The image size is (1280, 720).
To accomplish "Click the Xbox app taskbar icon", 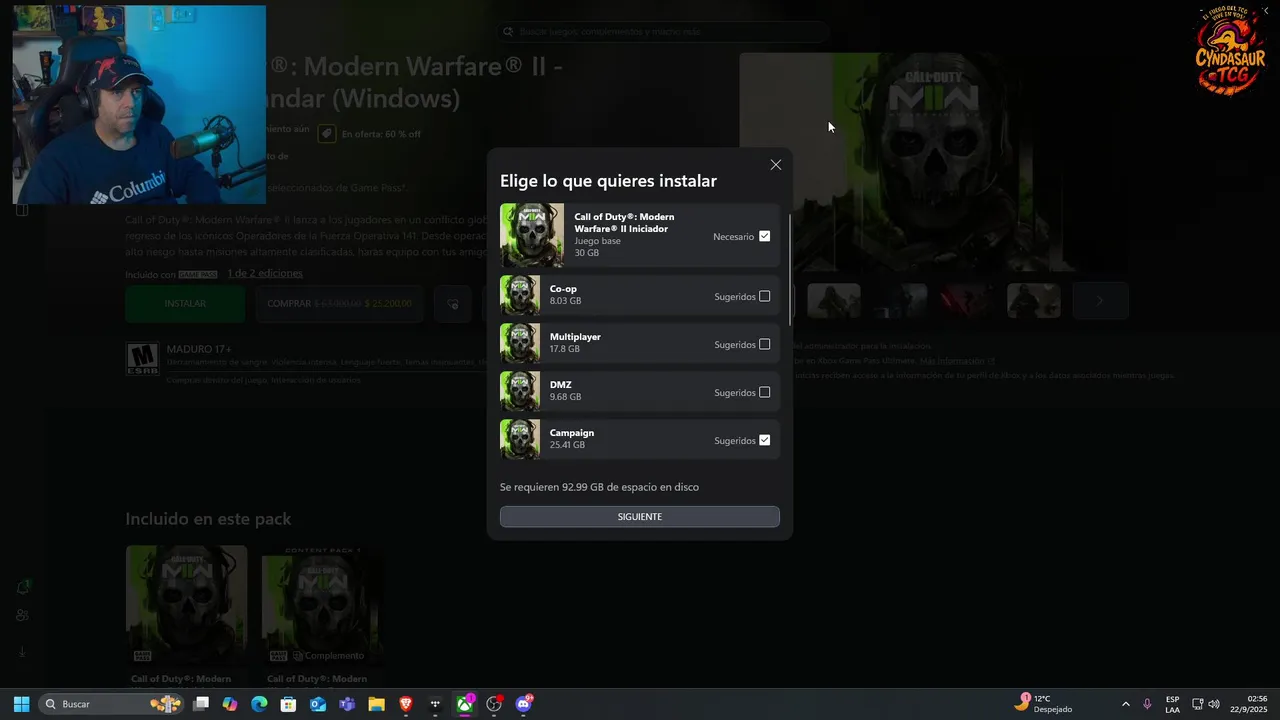I will point(465,704).
